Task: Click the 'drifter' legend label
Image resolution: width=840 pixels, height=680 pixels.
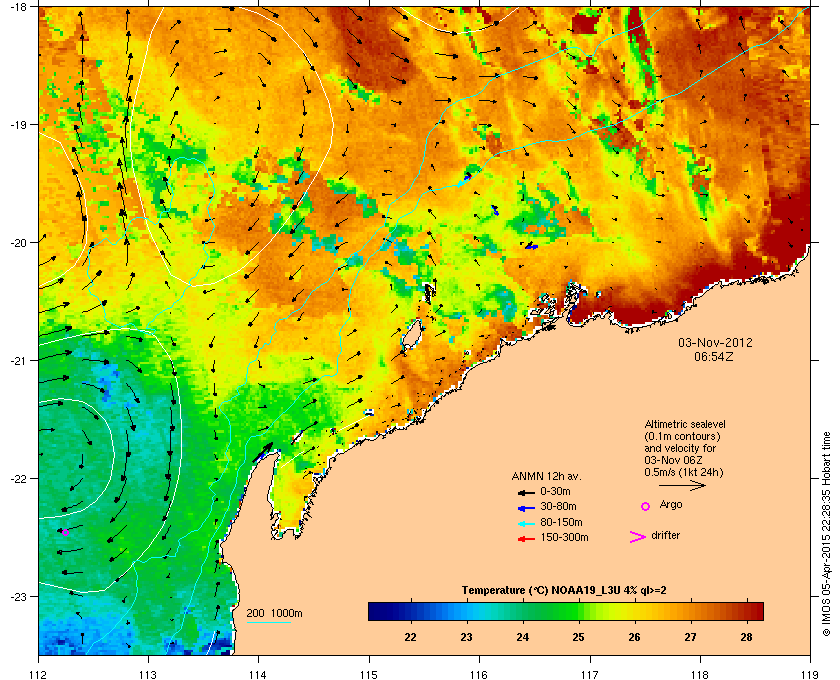Action: tap(665, 535)
